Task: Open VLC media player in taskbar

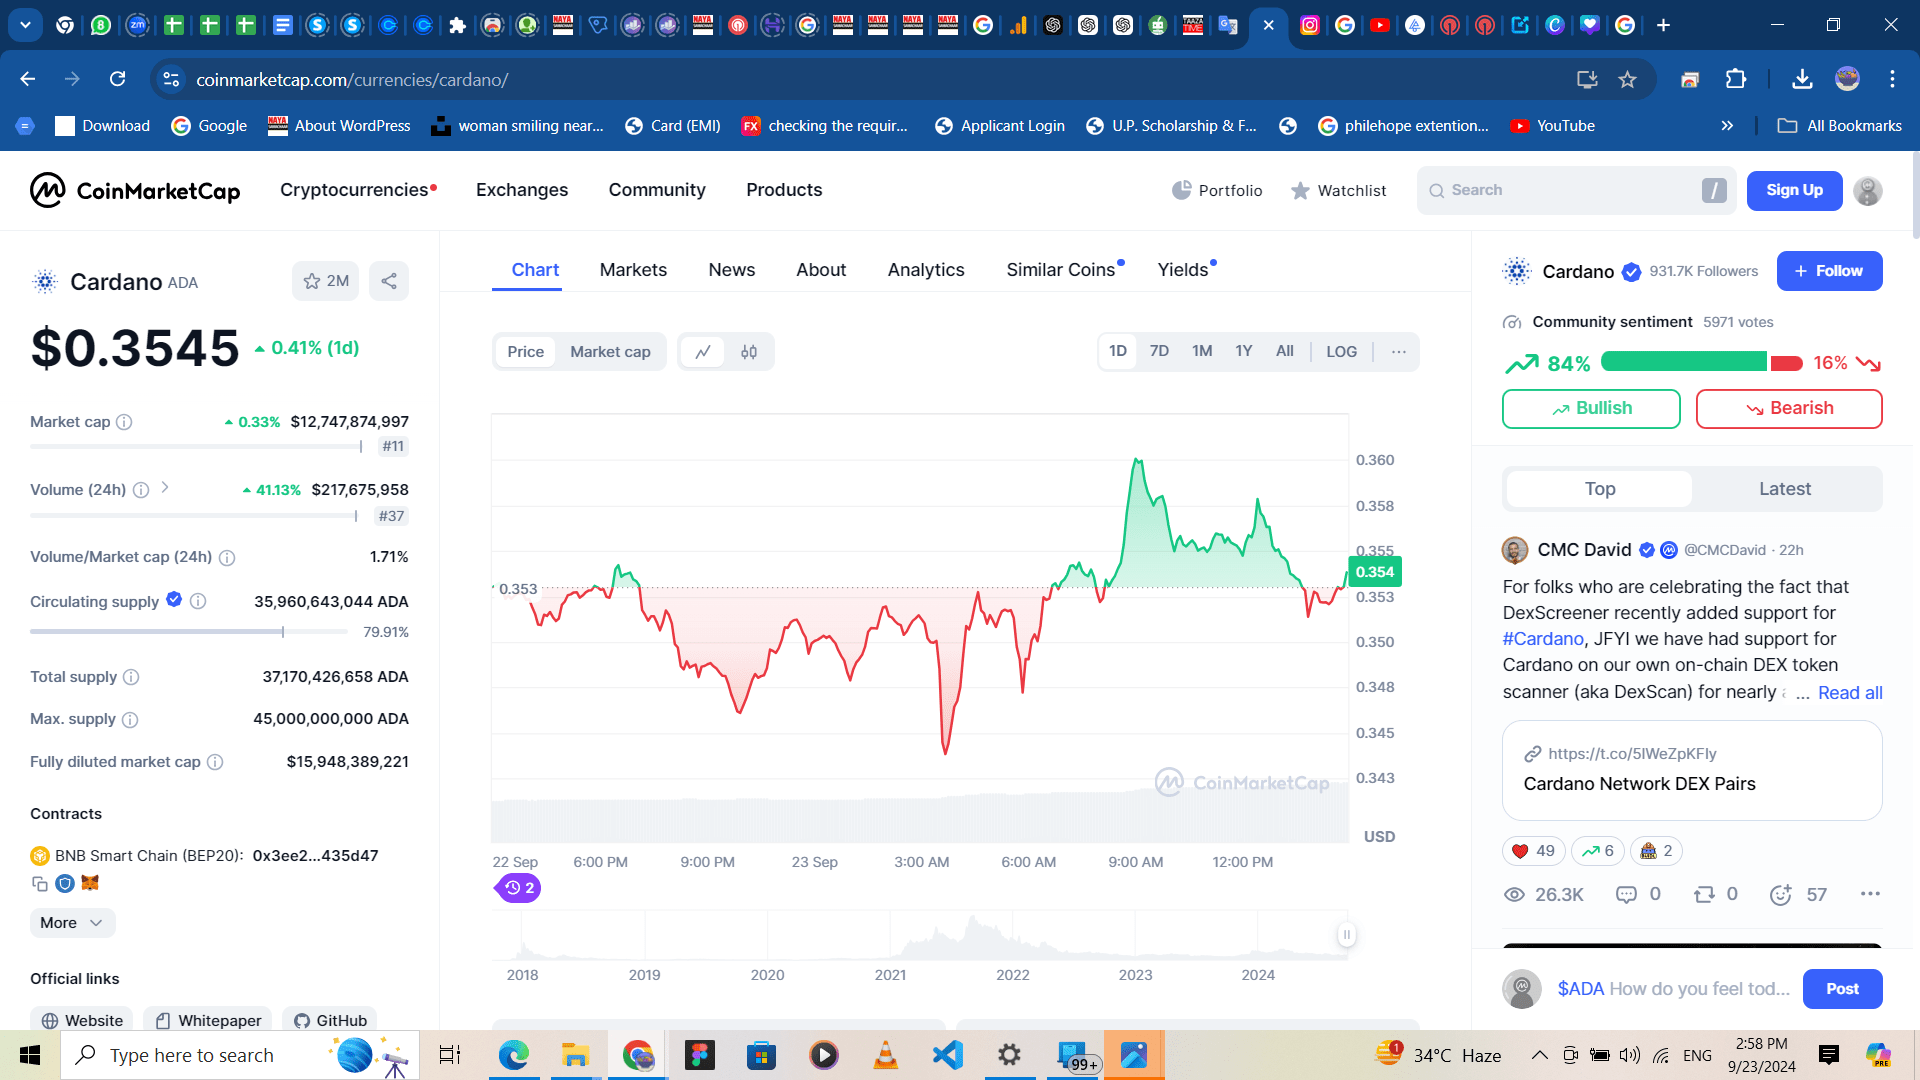Action: tap(885, 1055)
